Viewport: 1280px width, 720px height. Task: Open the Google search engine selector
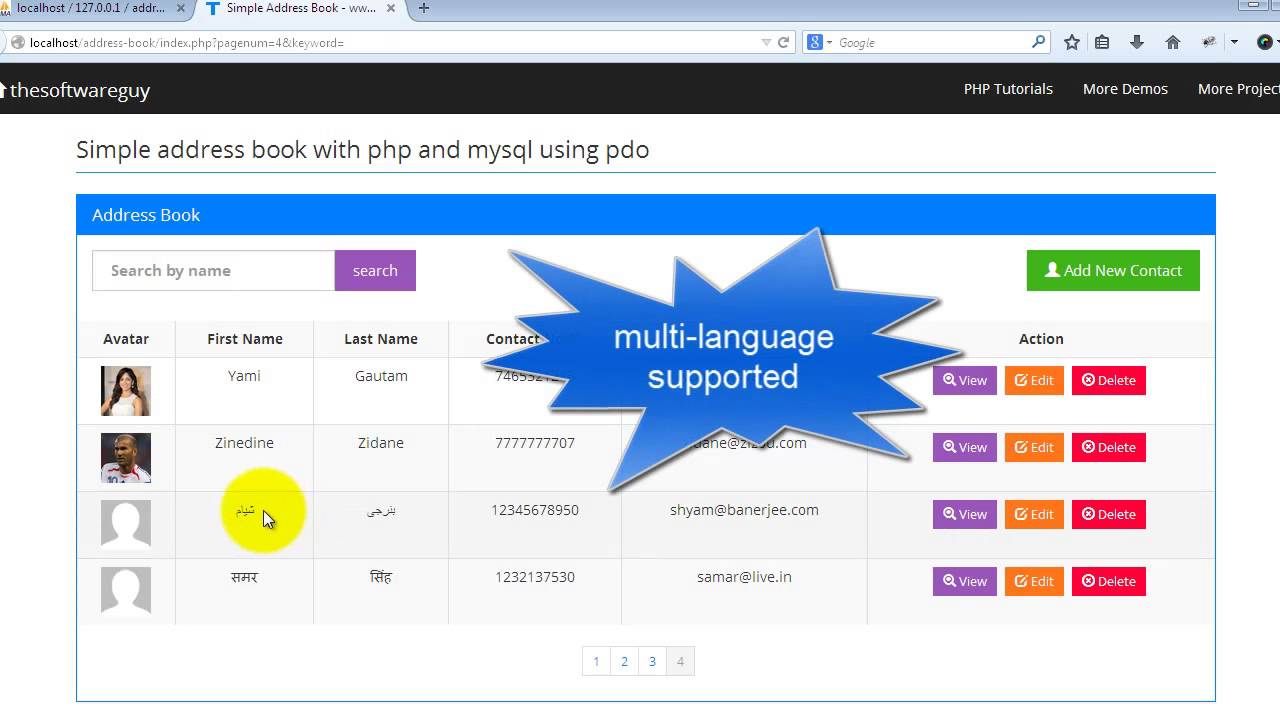coord(820,42)
